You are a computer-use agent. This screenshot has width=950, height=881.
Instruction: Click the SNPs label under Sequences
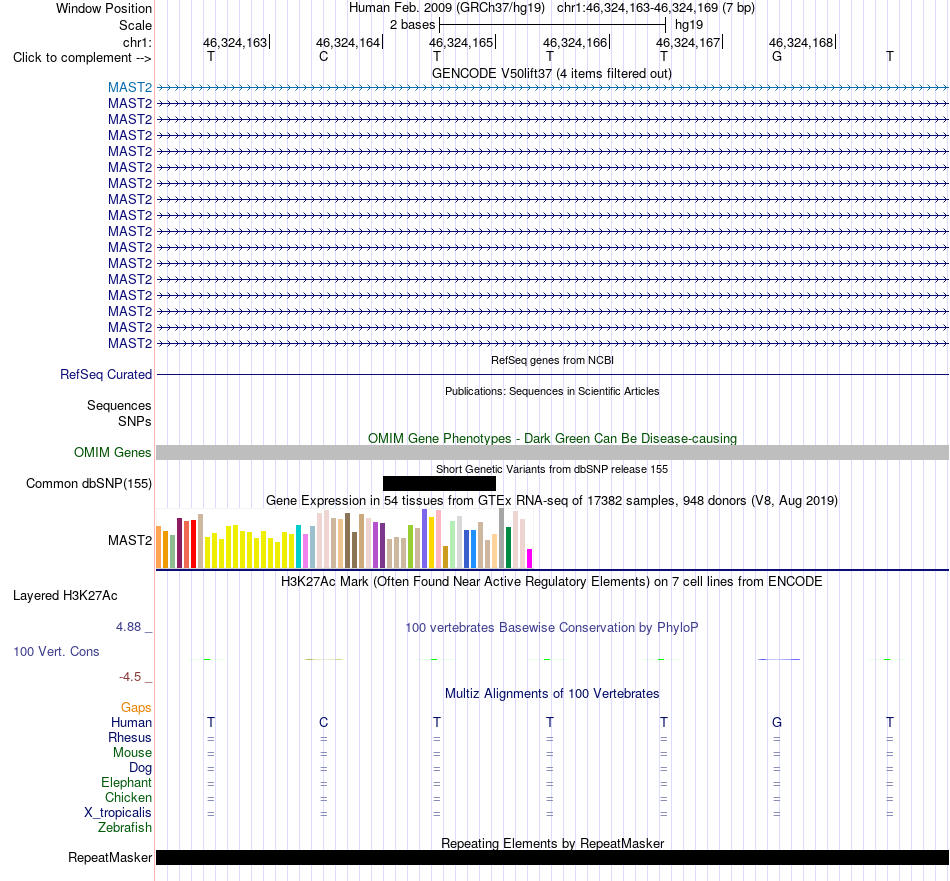(135, 421)
